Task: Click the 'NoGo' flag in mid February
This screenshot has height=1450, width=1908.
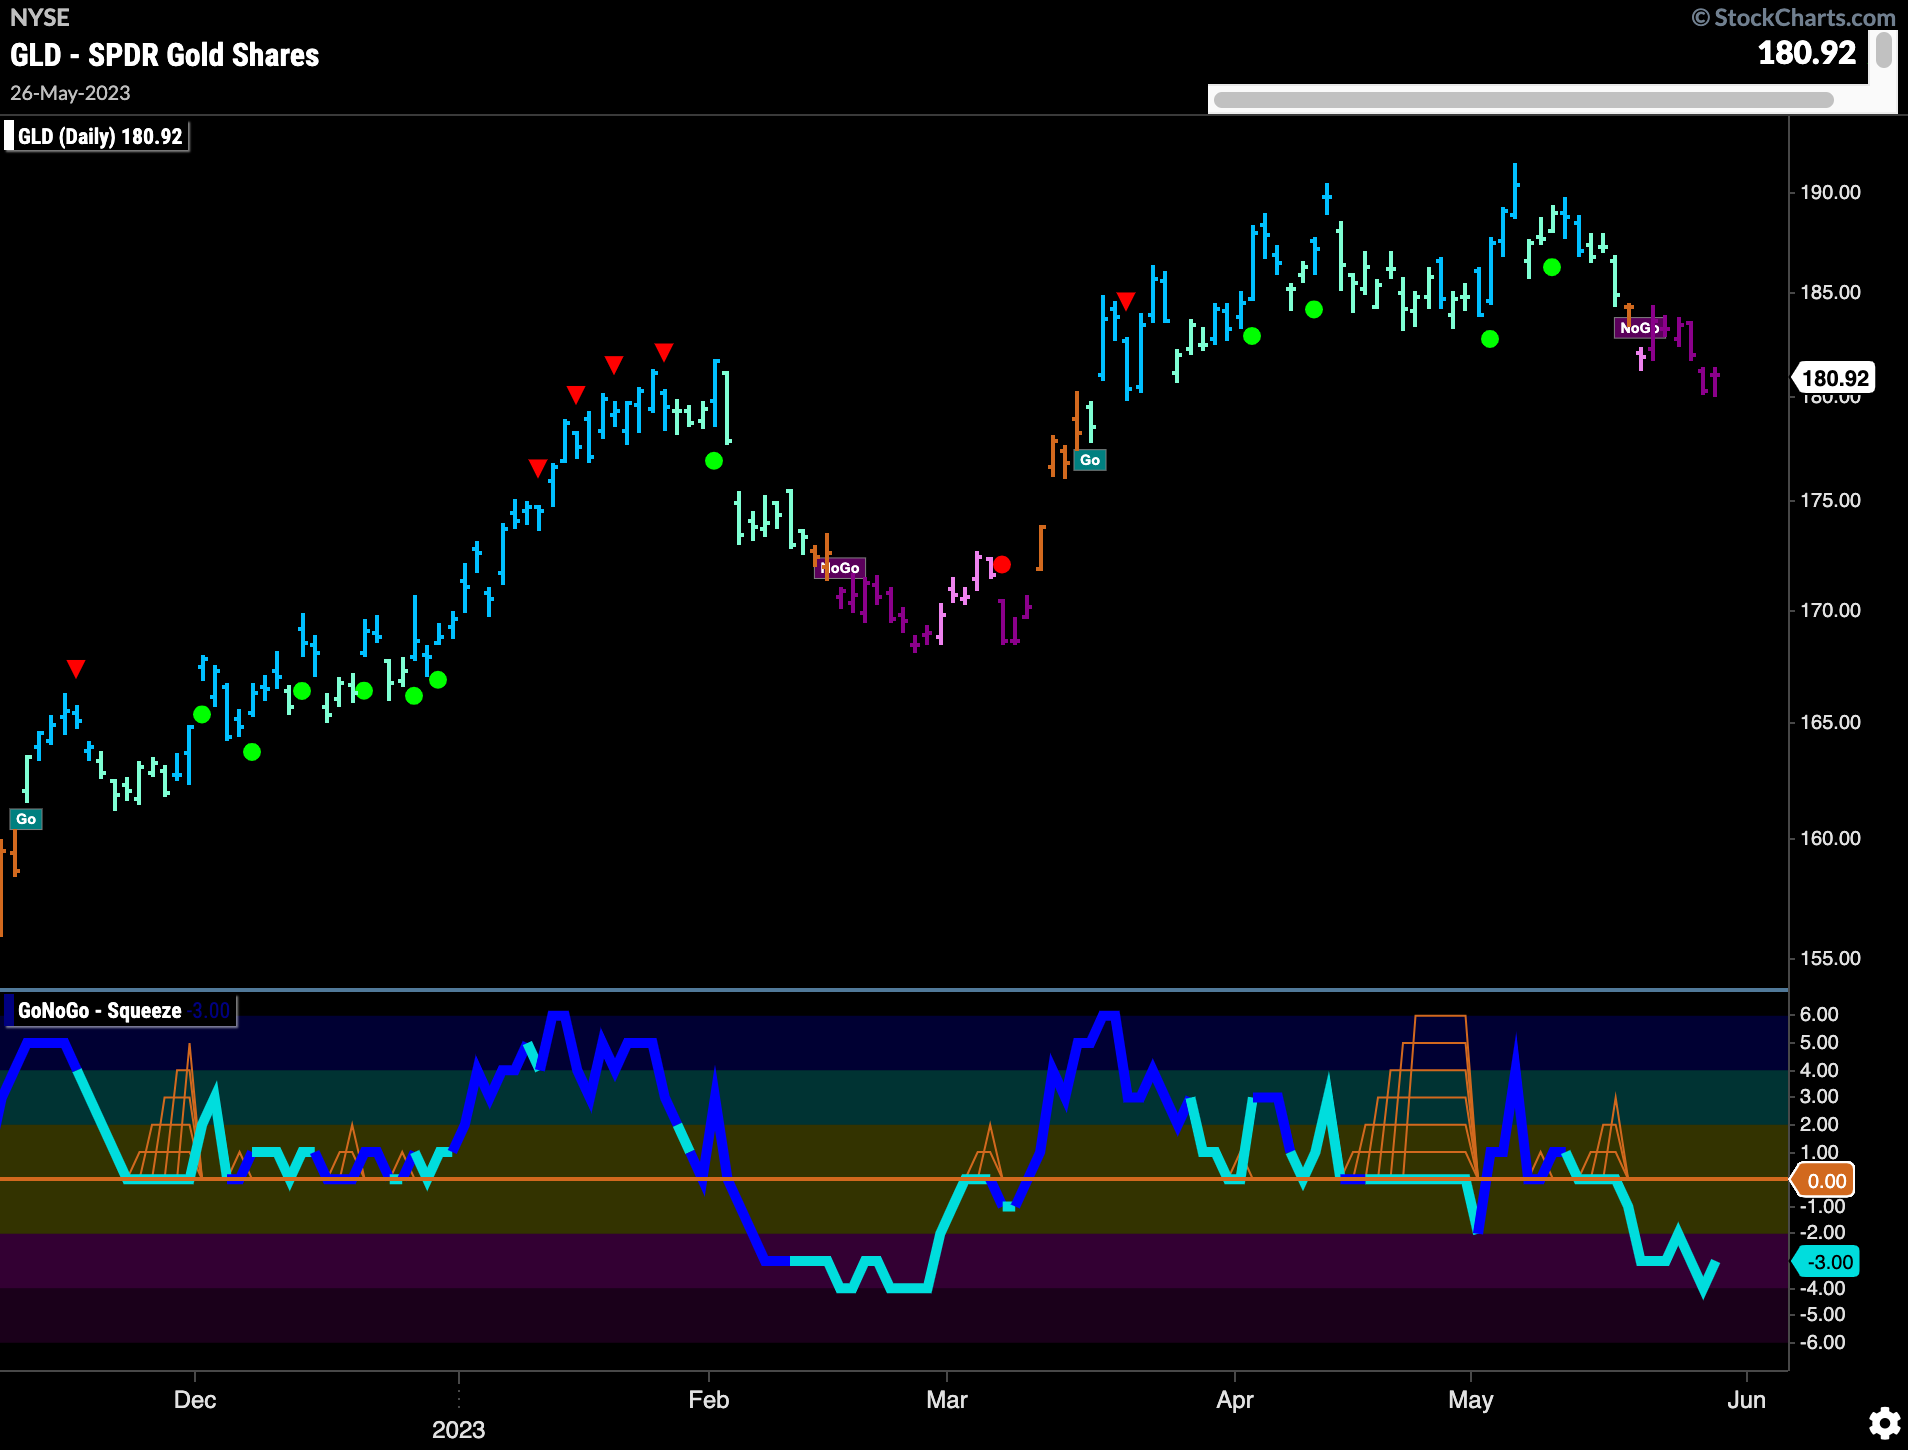Action: pos(840,568)
